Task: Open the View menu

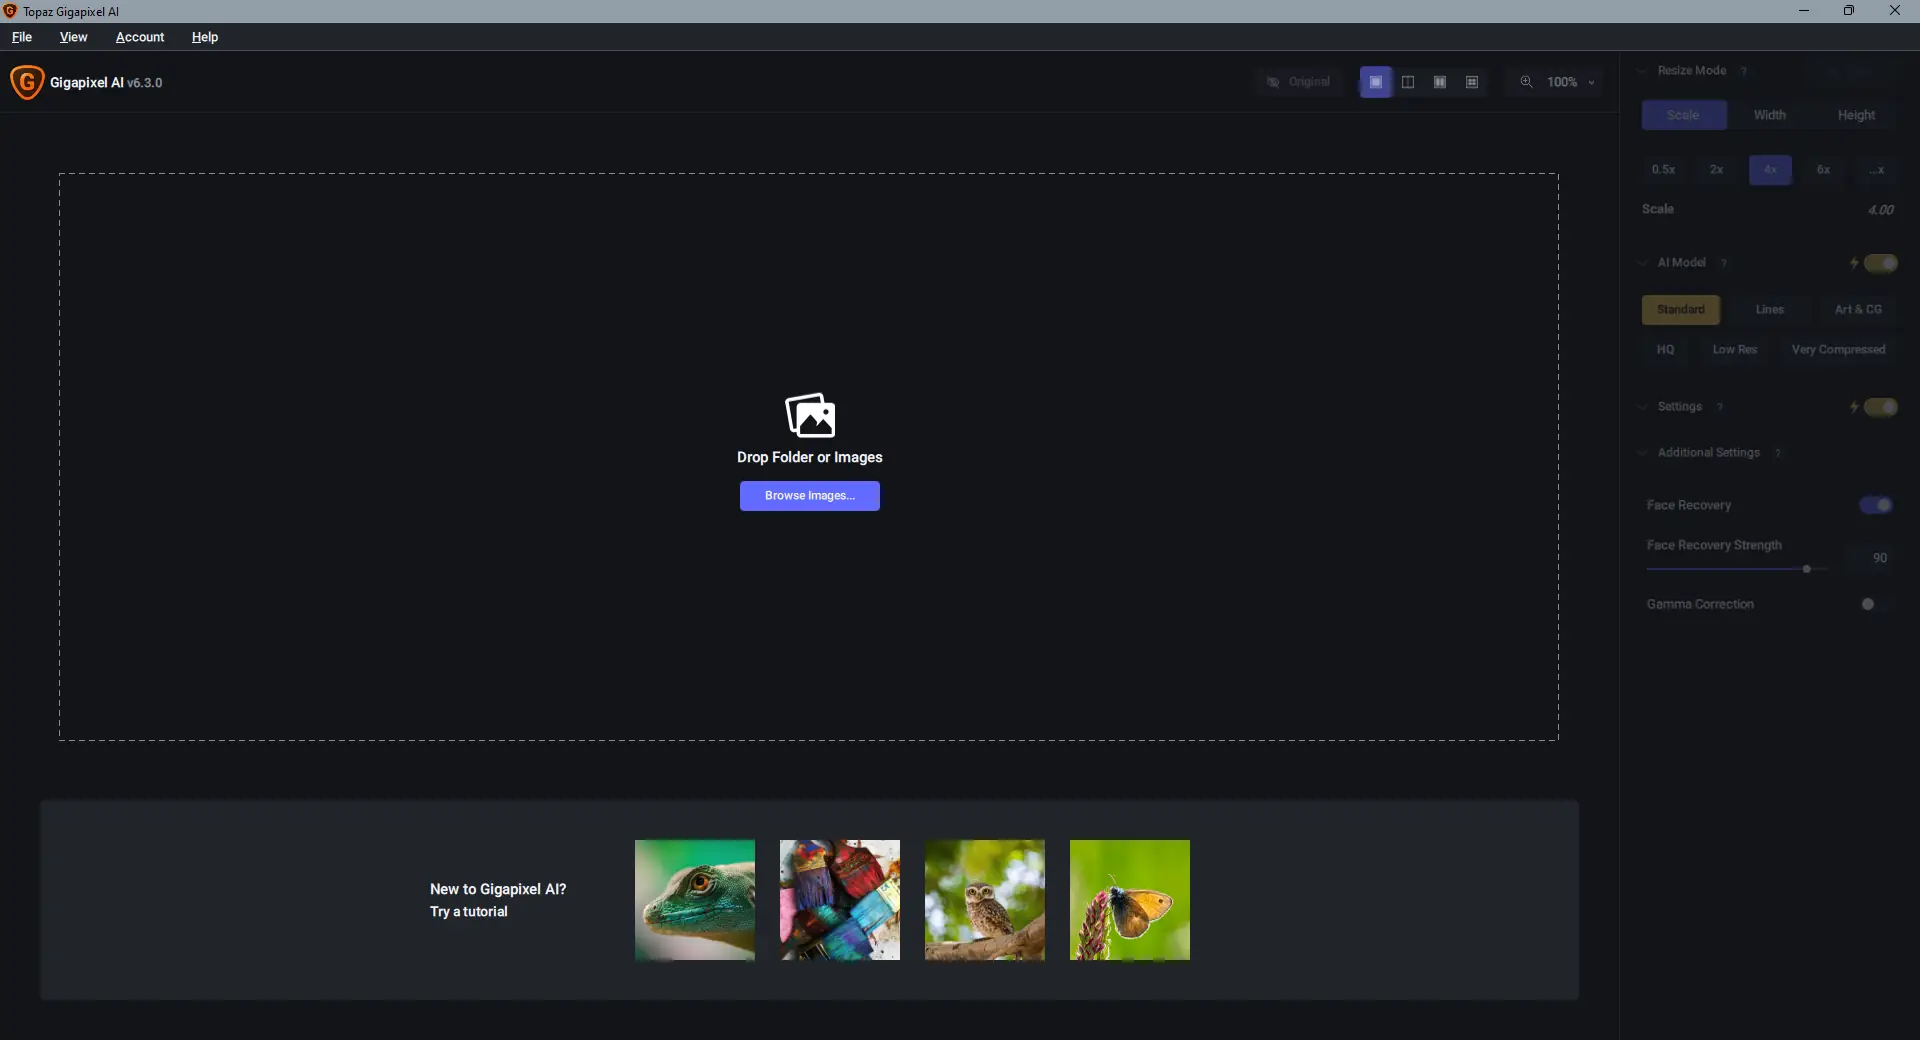Action: [73, 37]
